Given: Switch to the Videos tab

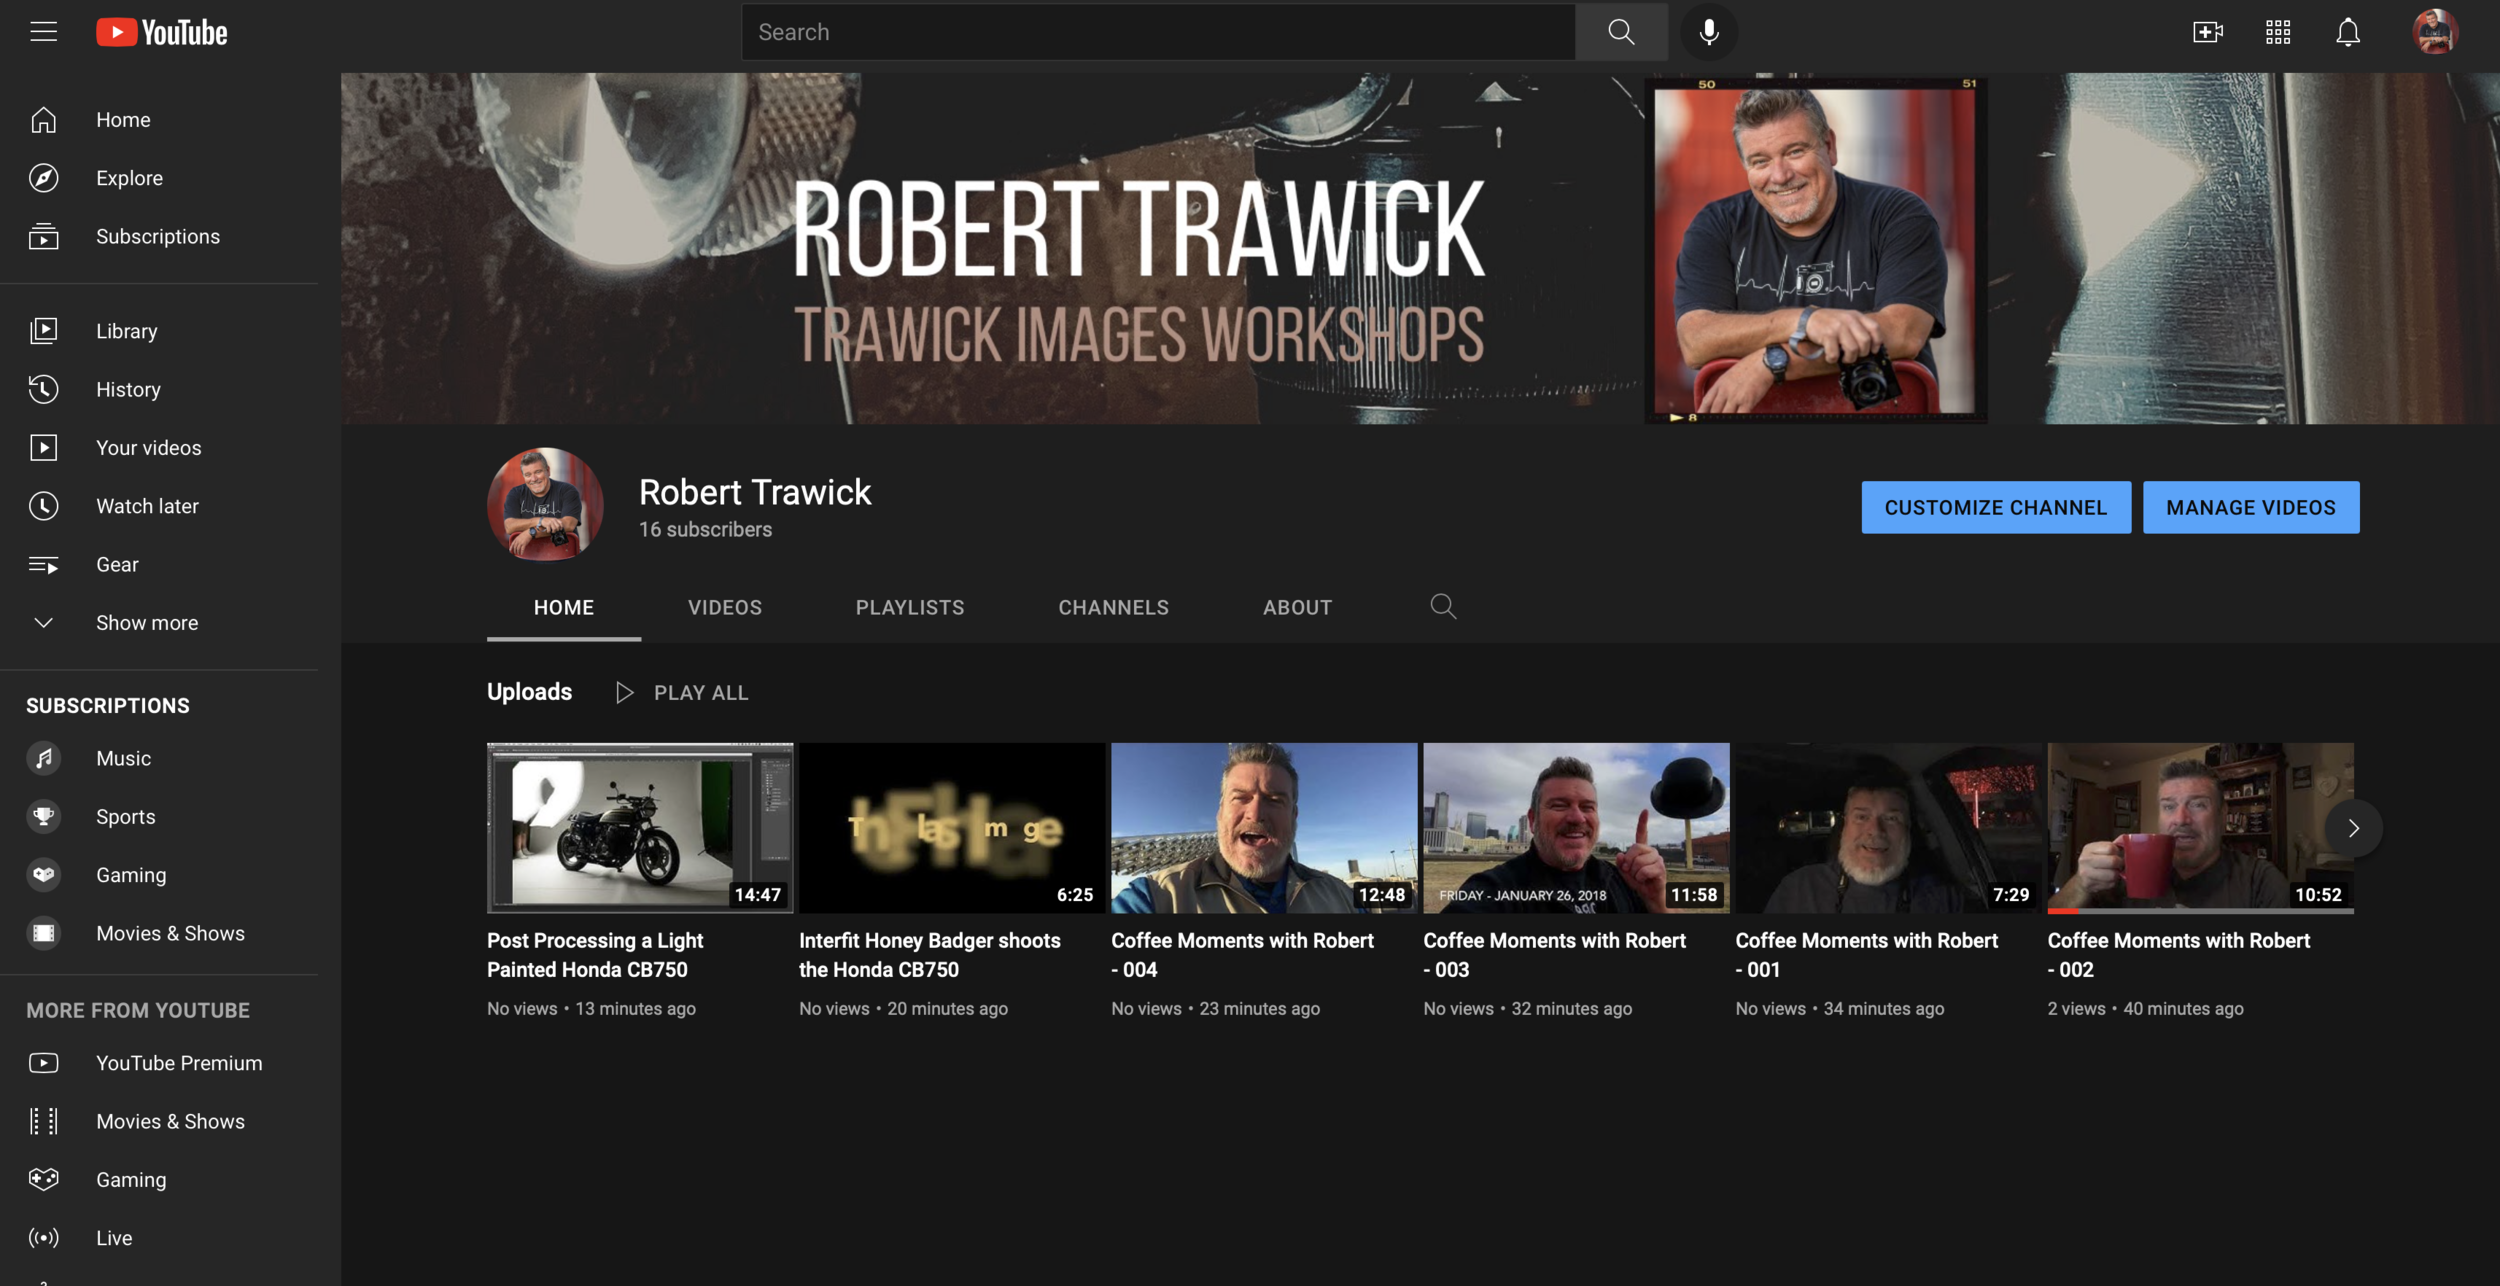Looking at the screenshot, I should [724, 607].
